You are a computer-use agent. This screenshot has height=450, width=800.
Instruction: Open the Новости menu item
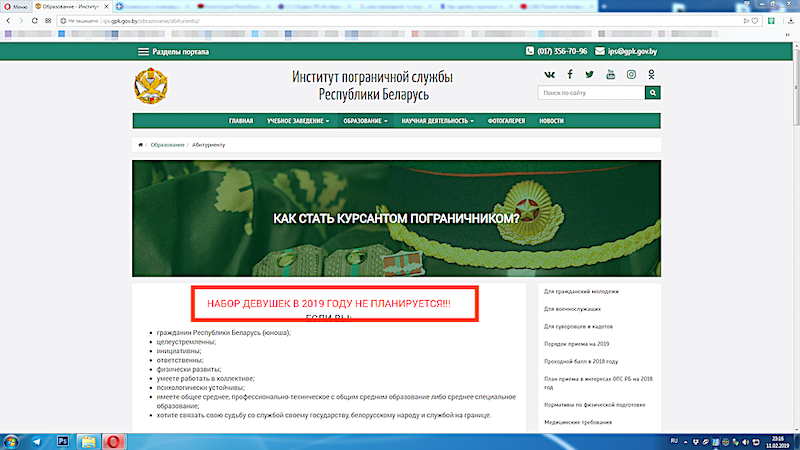[552, 121]
